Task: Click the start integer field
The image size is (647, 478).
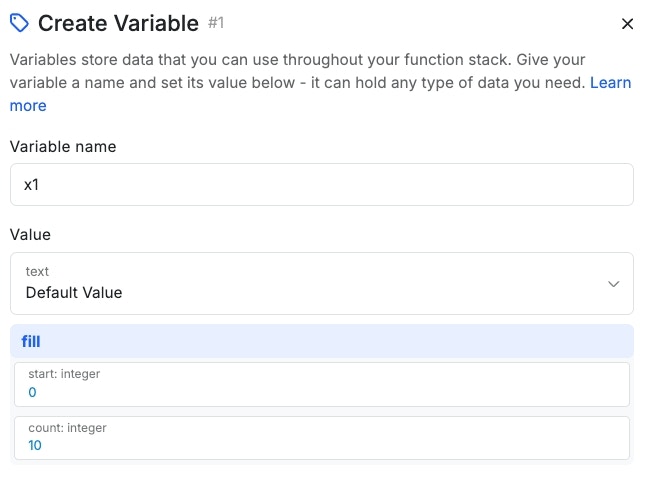Action: tap(321, 383)
